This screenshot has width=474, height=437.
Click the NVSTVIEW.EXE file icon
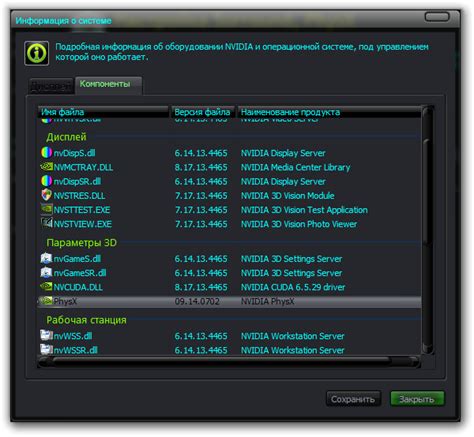click(x=46, y=223)
